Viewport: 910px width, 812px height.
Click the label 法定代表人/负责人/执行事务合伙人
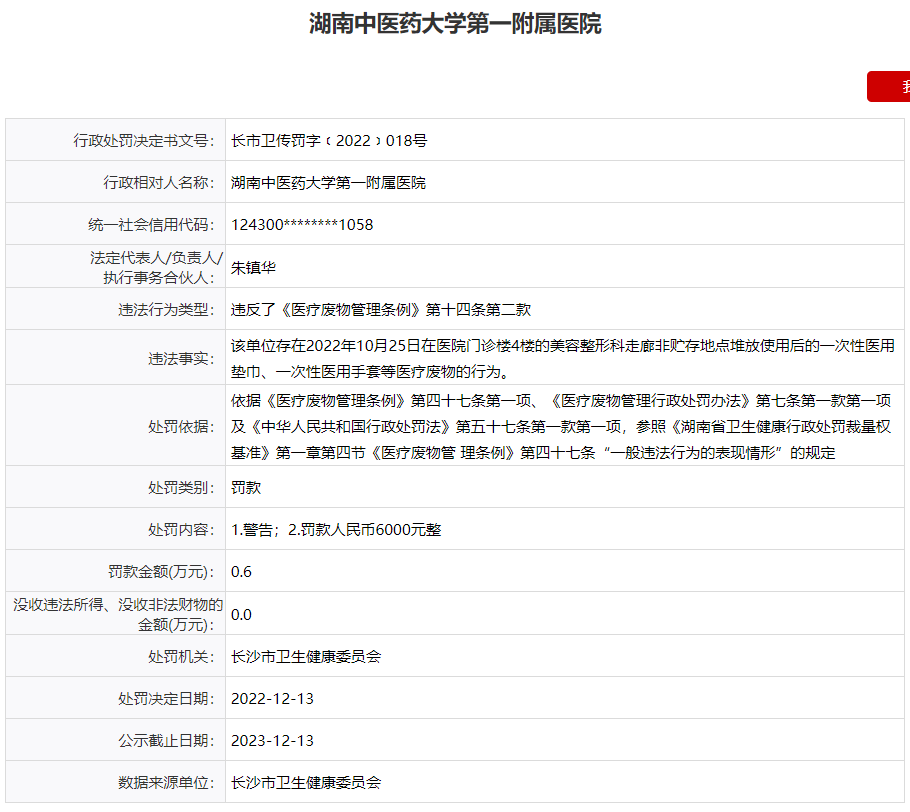(156, 267)
